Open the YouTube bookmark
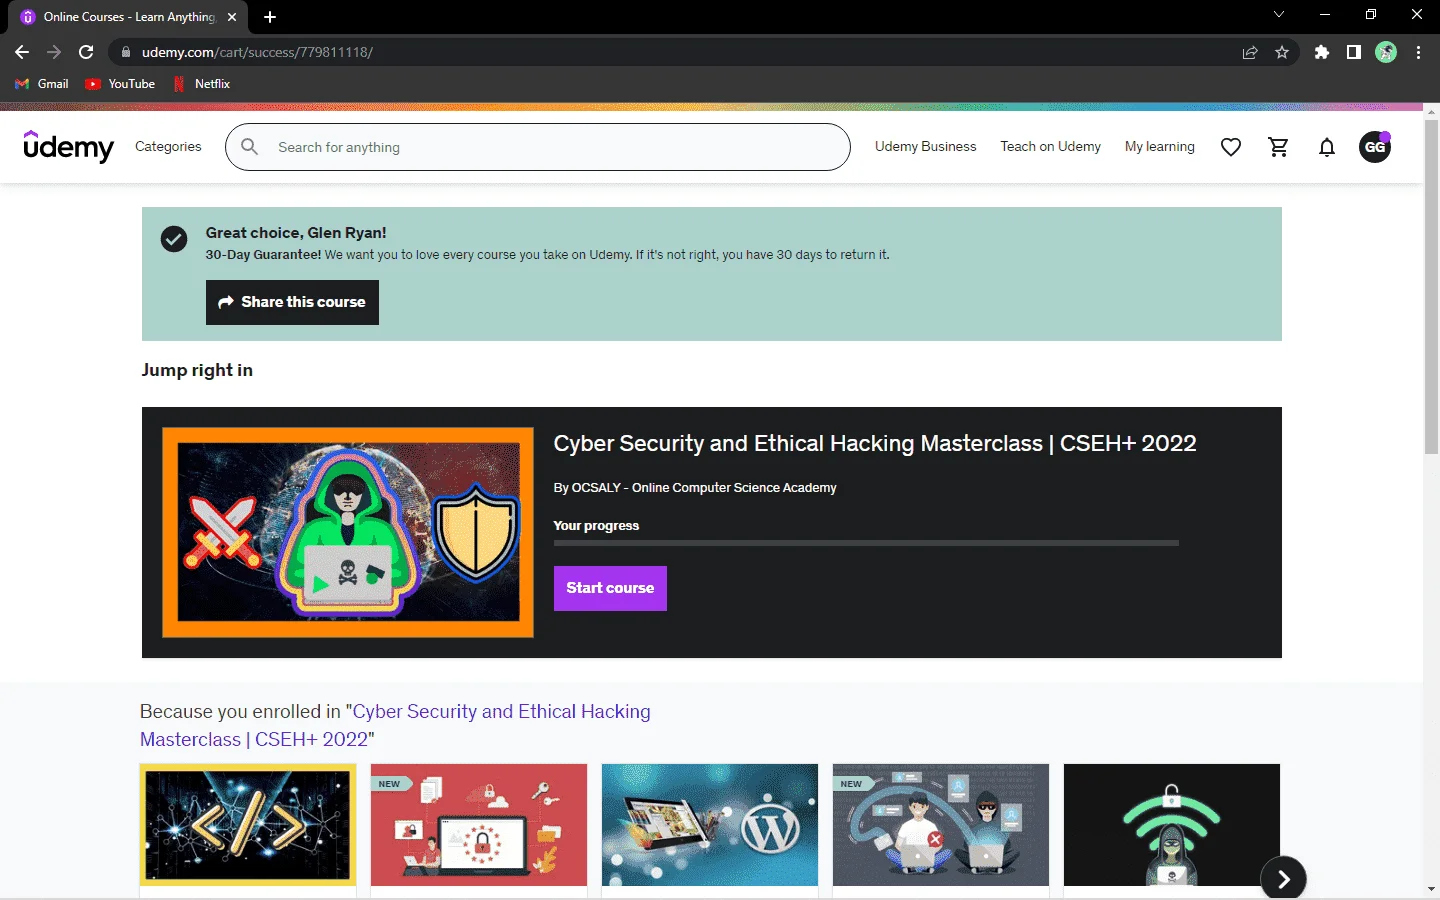 (120, 84)
